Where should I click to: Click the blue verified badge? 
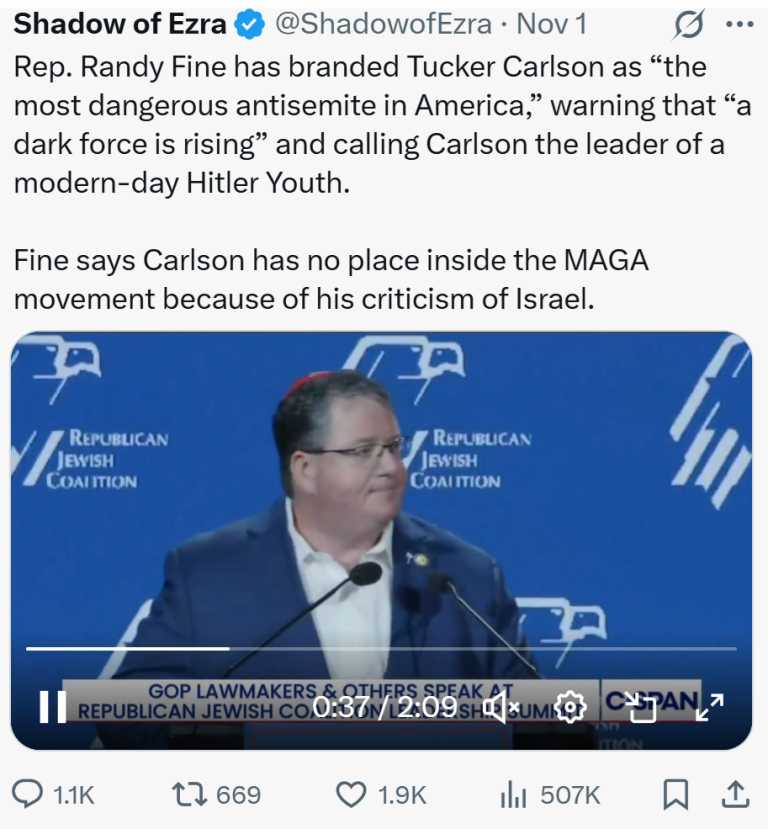point(250,24)
